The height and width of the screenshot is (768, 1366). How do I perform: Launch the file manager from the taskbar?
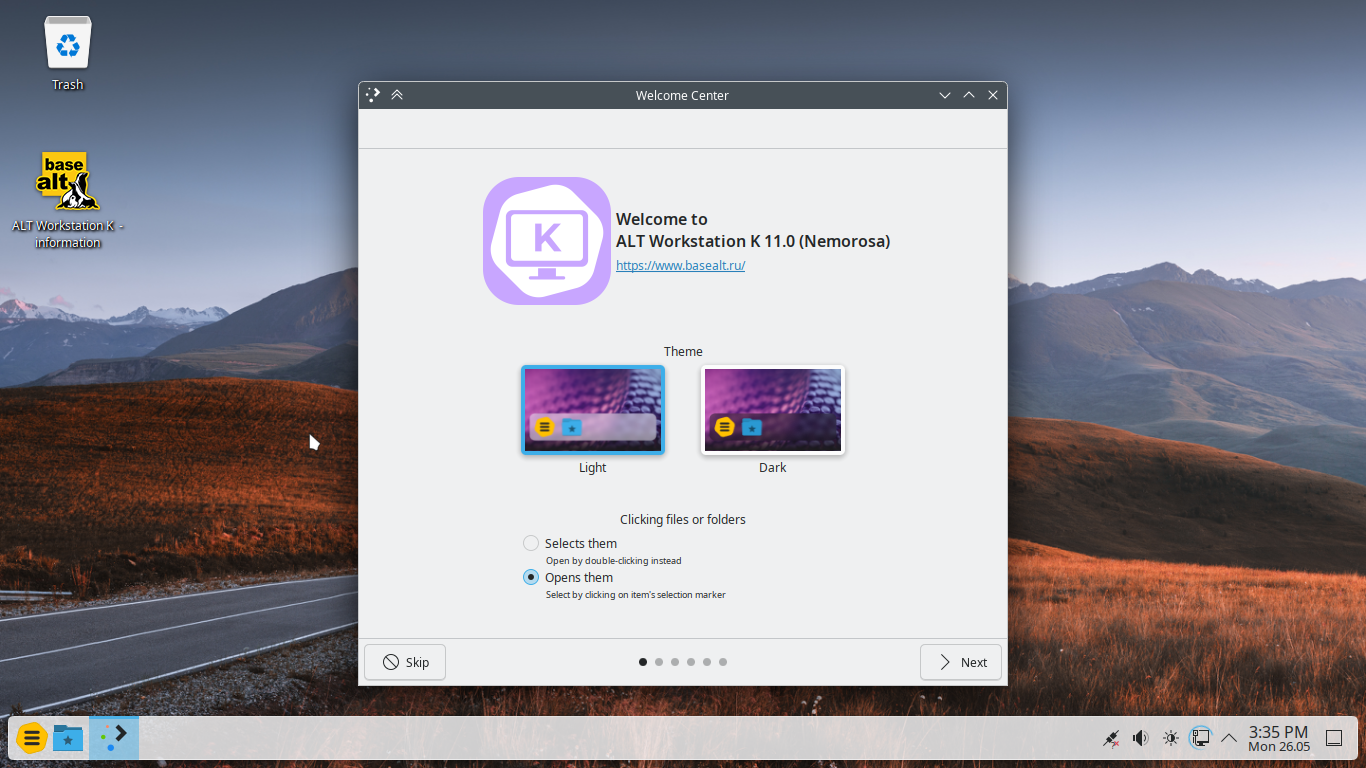(x=68, y=738)
